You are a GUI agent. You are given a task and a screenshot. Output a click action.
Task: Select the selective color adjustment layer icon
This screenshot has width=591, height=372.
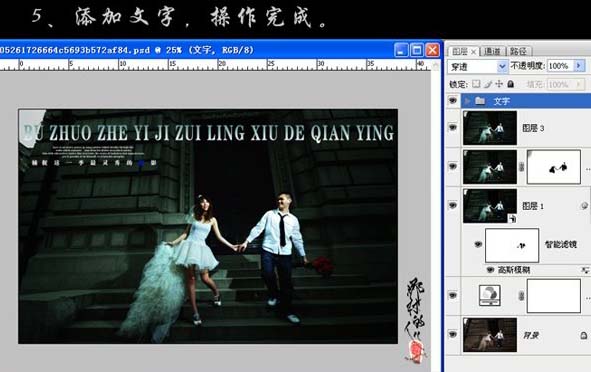490,295
